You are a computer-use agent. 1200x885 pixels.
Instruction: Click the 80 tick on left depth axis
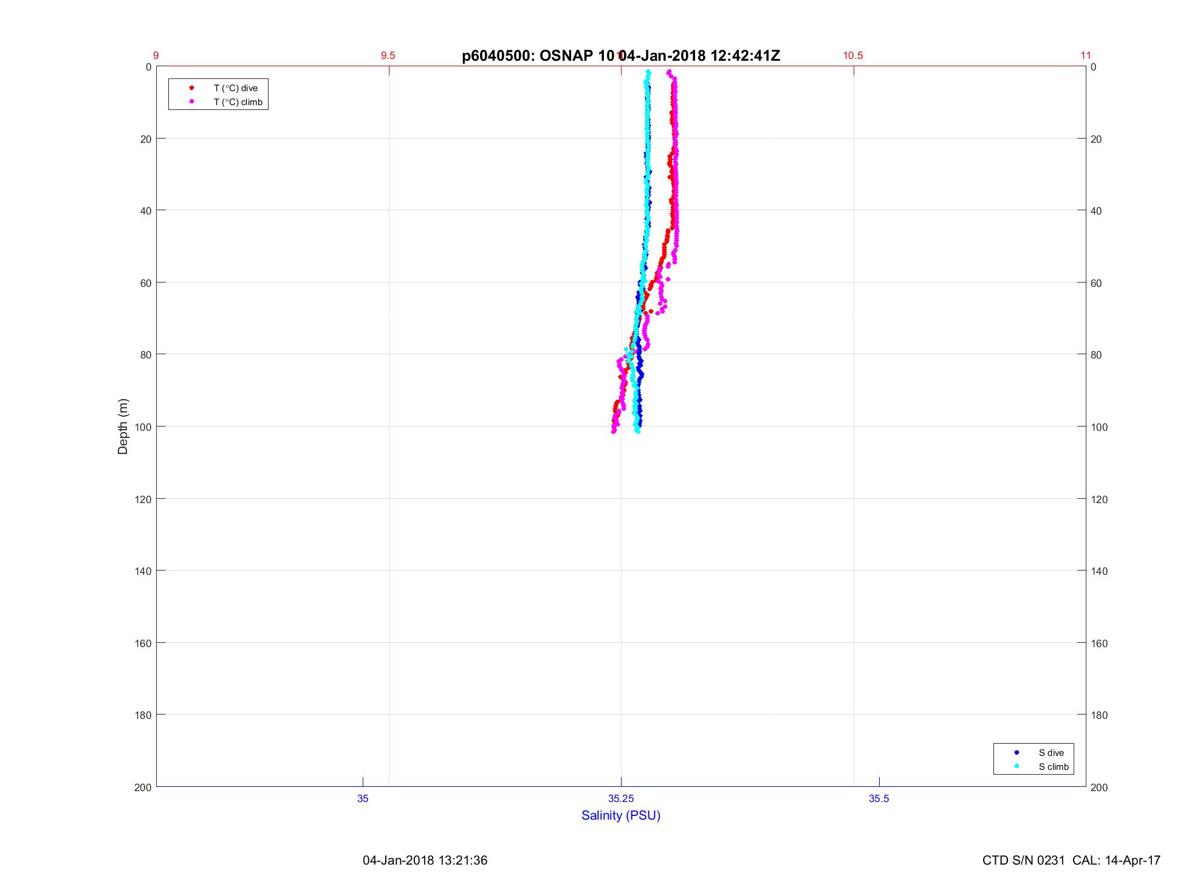146,355
